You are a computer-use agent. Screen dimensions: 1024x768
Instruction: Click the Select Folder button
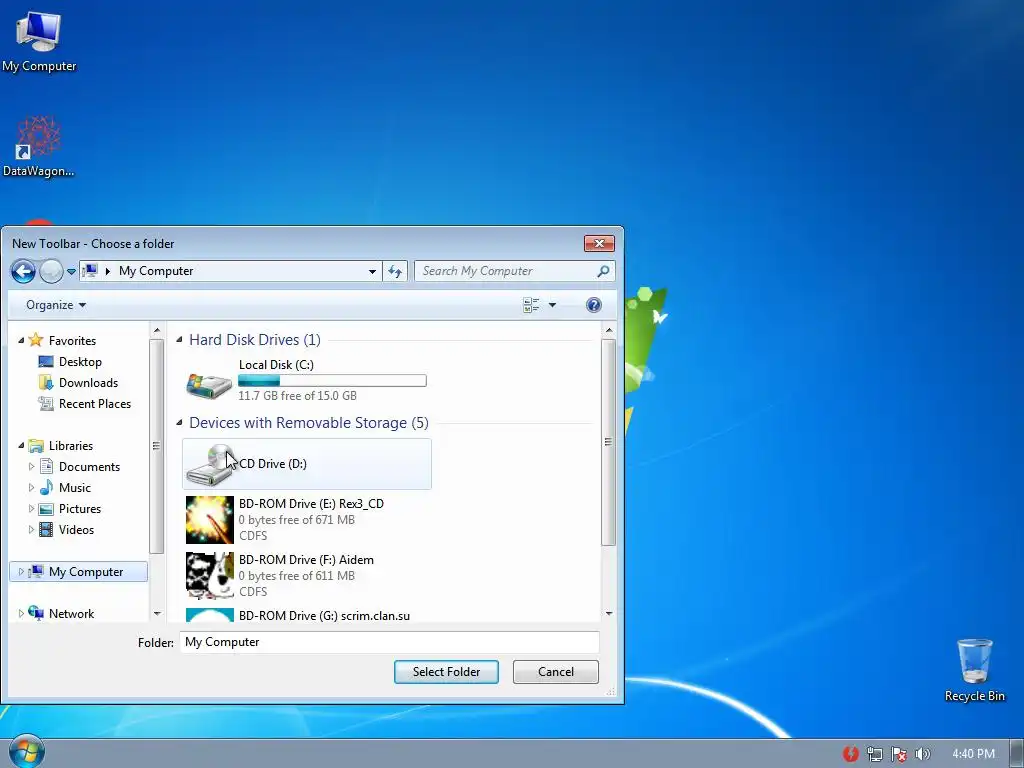click(446, 672)
